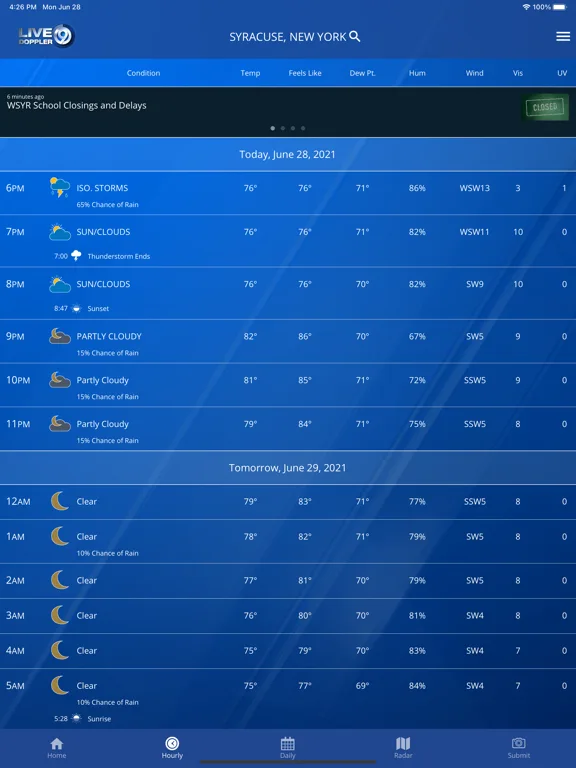Tap the Dew Pt. column header
This screenshot has width=576, height=768.
coord(362,73)
